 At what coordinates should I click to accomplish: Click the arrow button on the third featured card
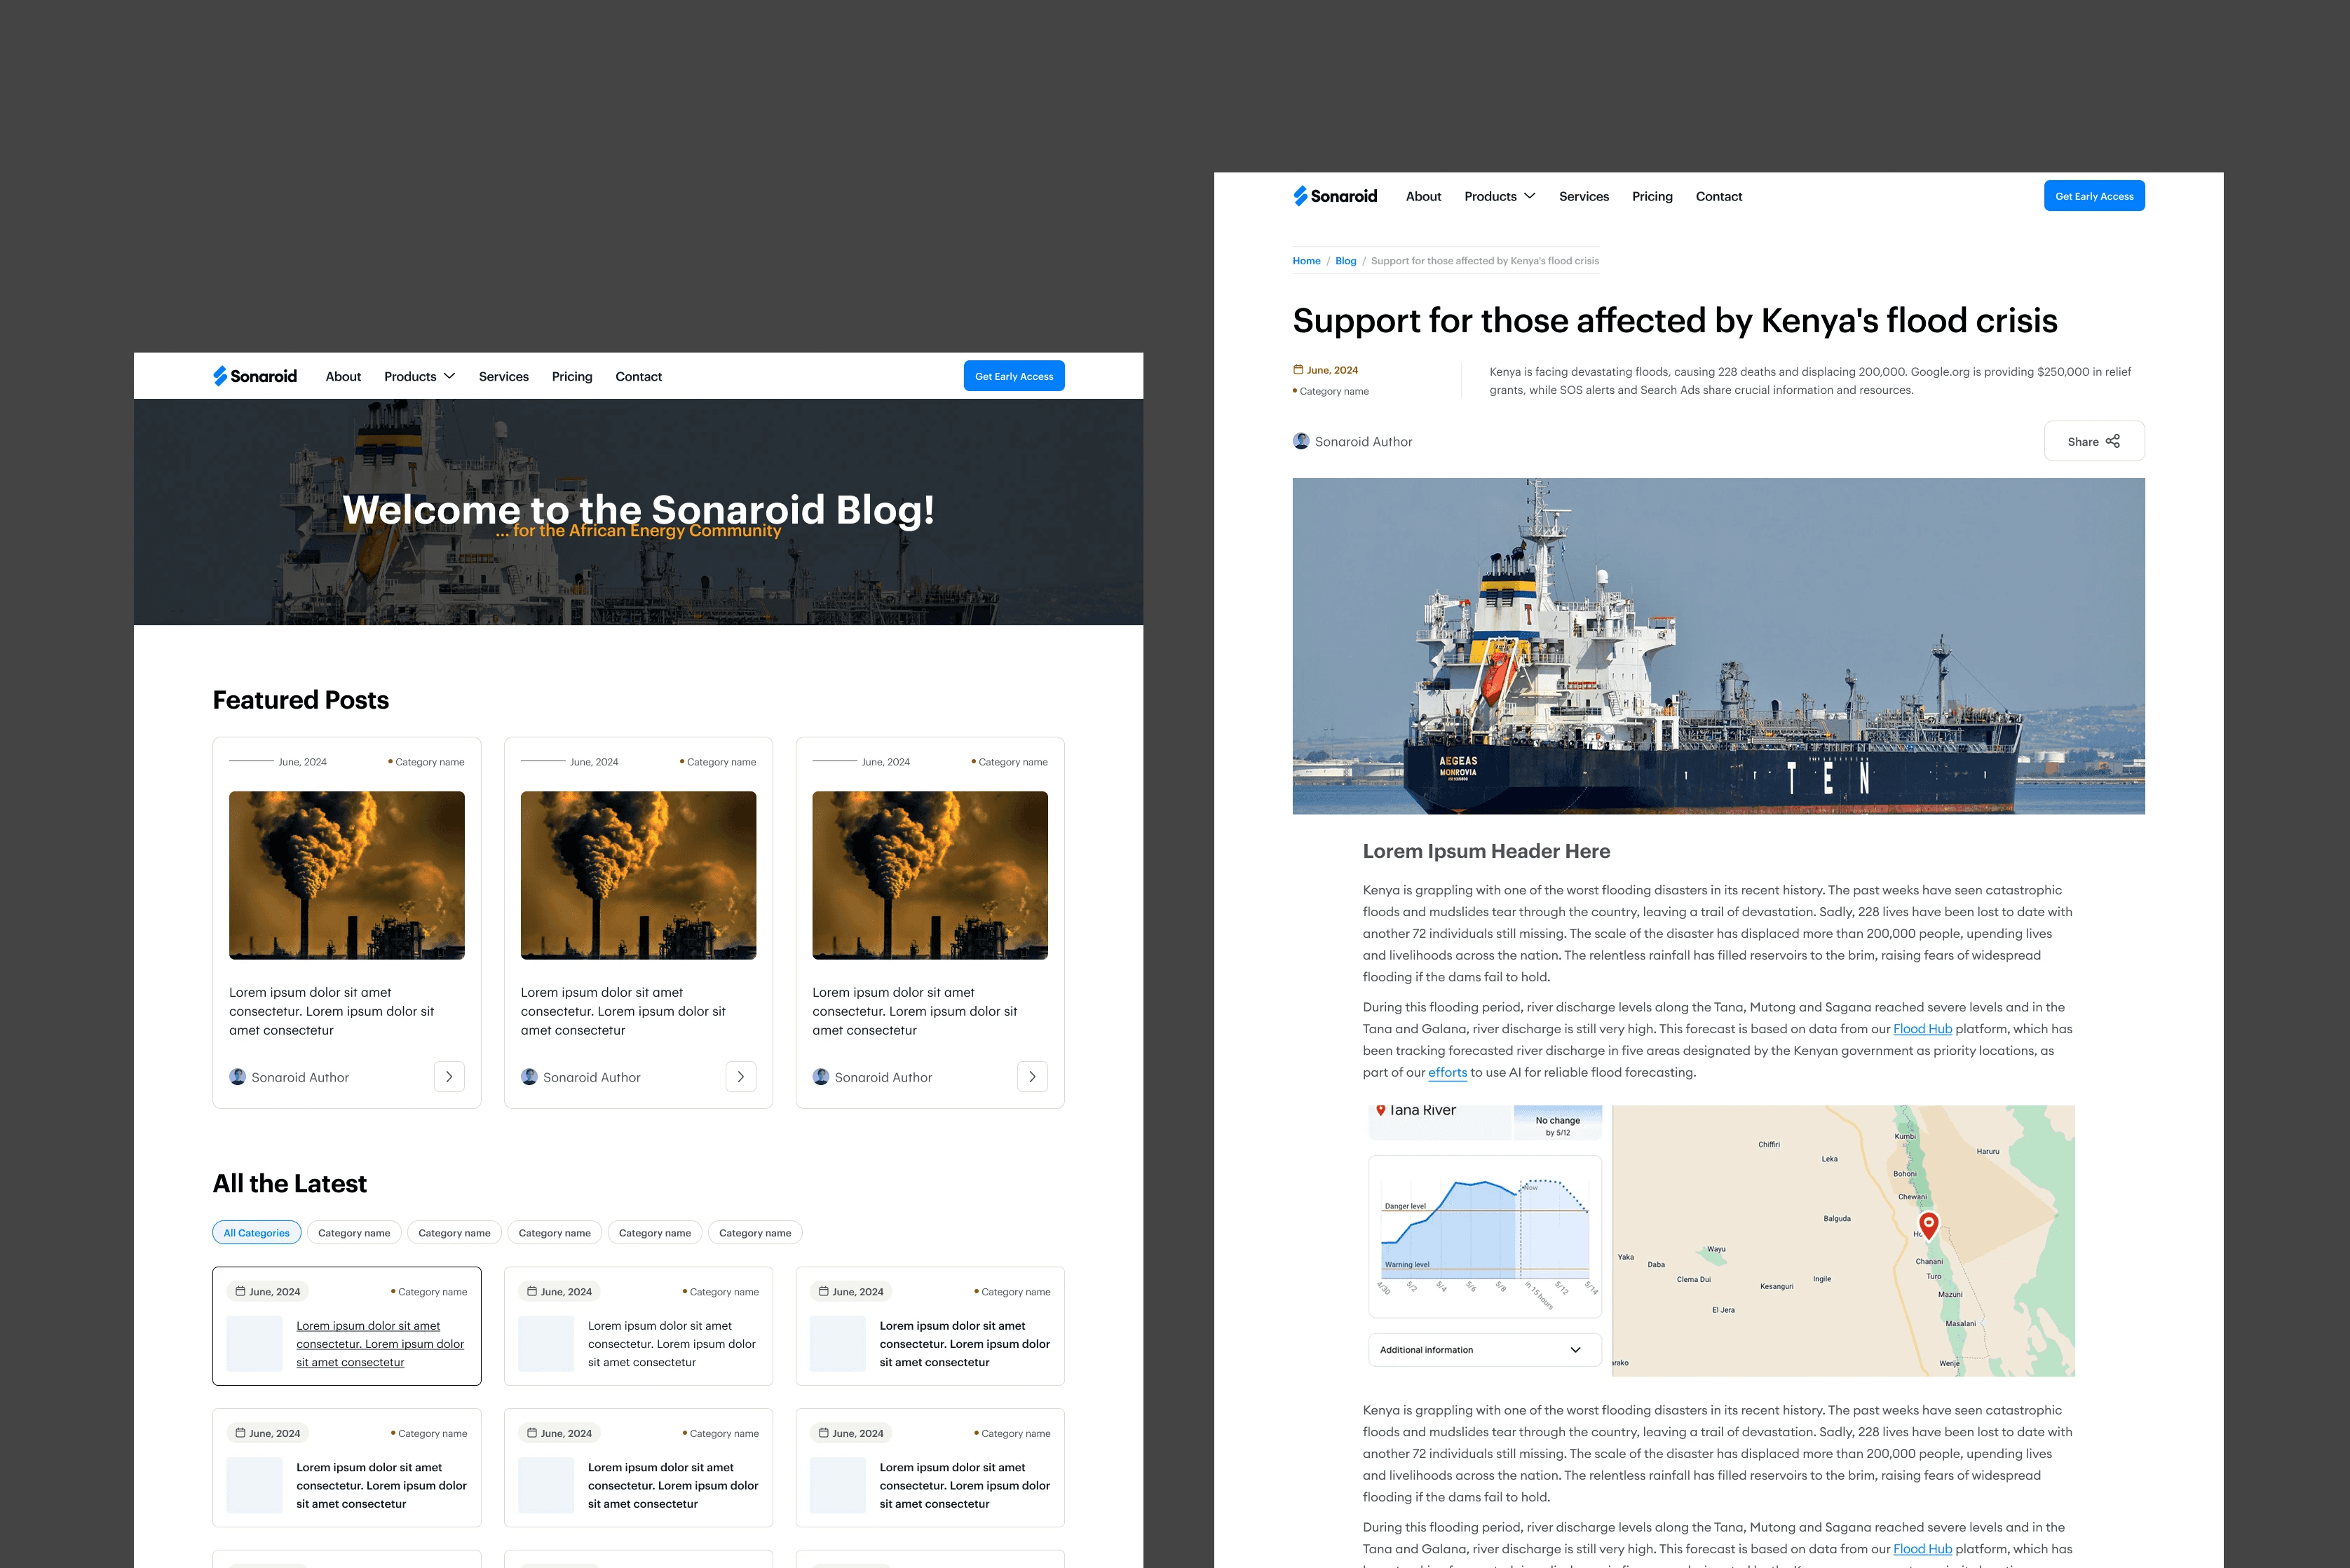pos(1032,1077)
